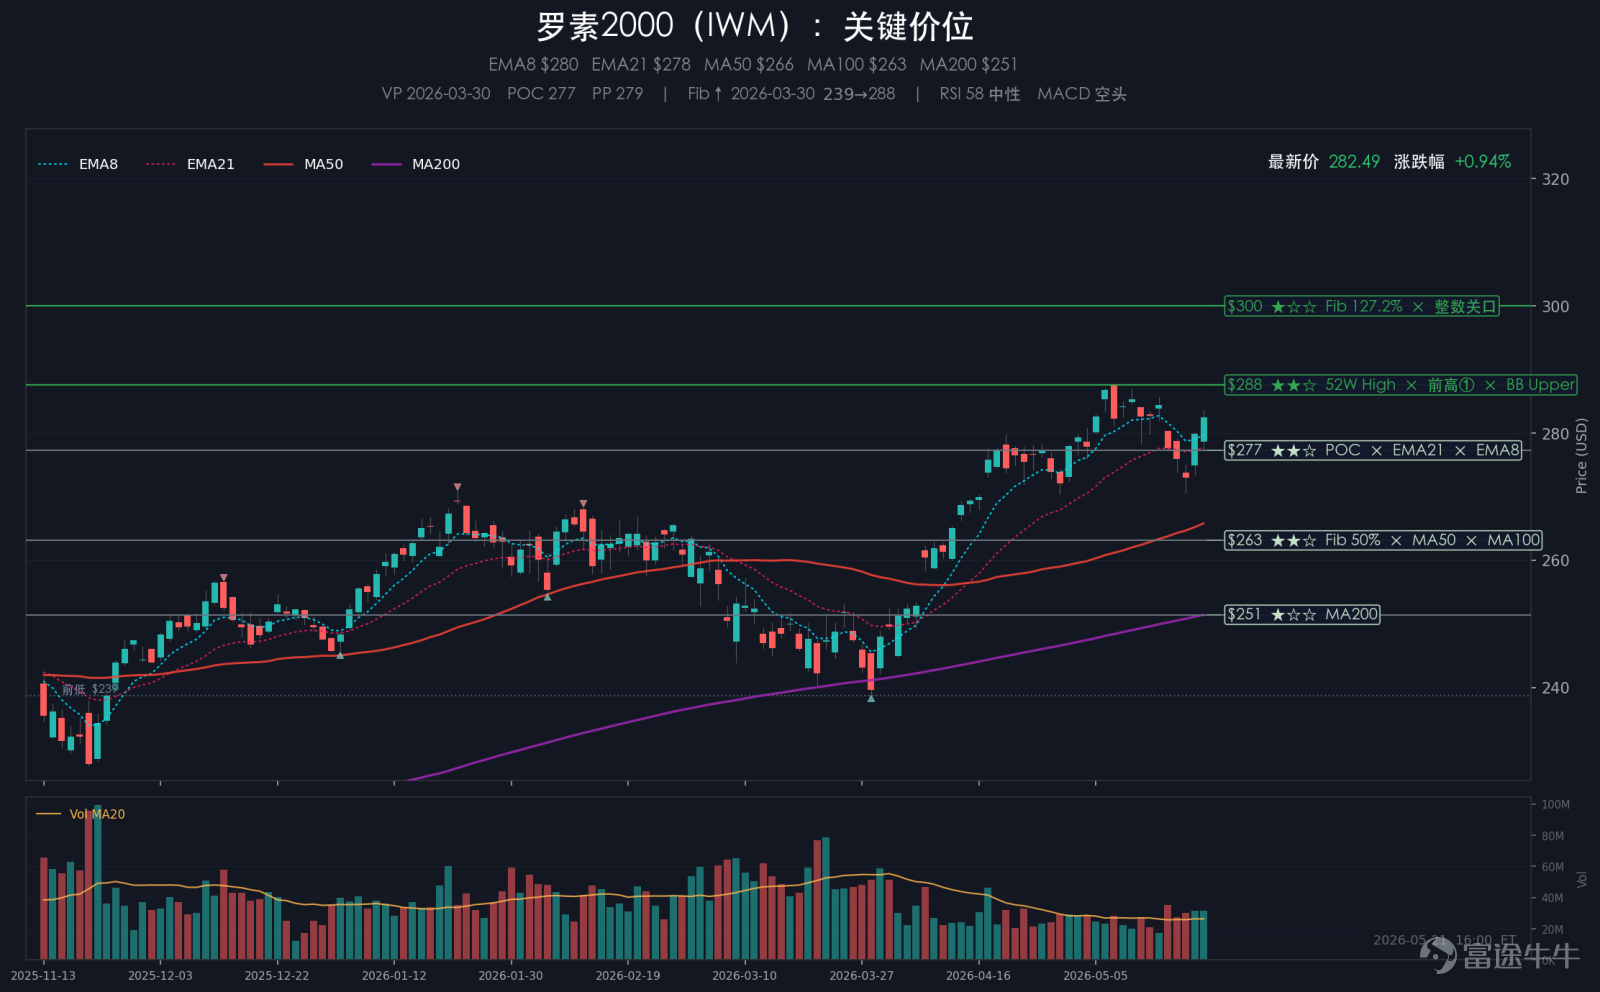This screenshot has width=1600, height=992.
Task: Click the 240 price axis tick label
Action: tap(1555, 688)
